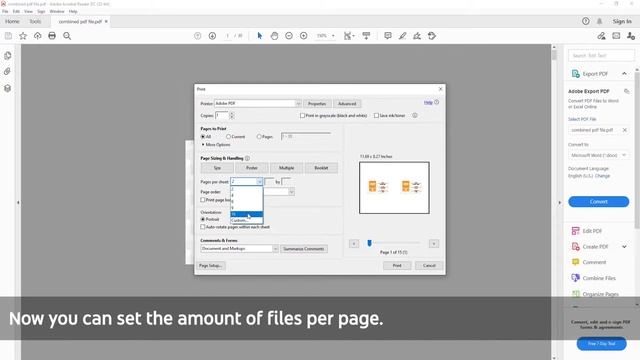Toggle Print page border checkbox
640x360 pixels.
[203, 200]
